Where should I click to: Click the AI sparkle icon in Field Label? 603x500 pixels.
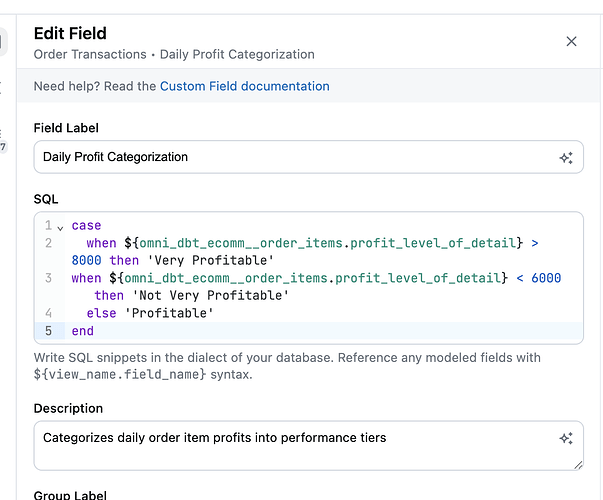(565, 157)
